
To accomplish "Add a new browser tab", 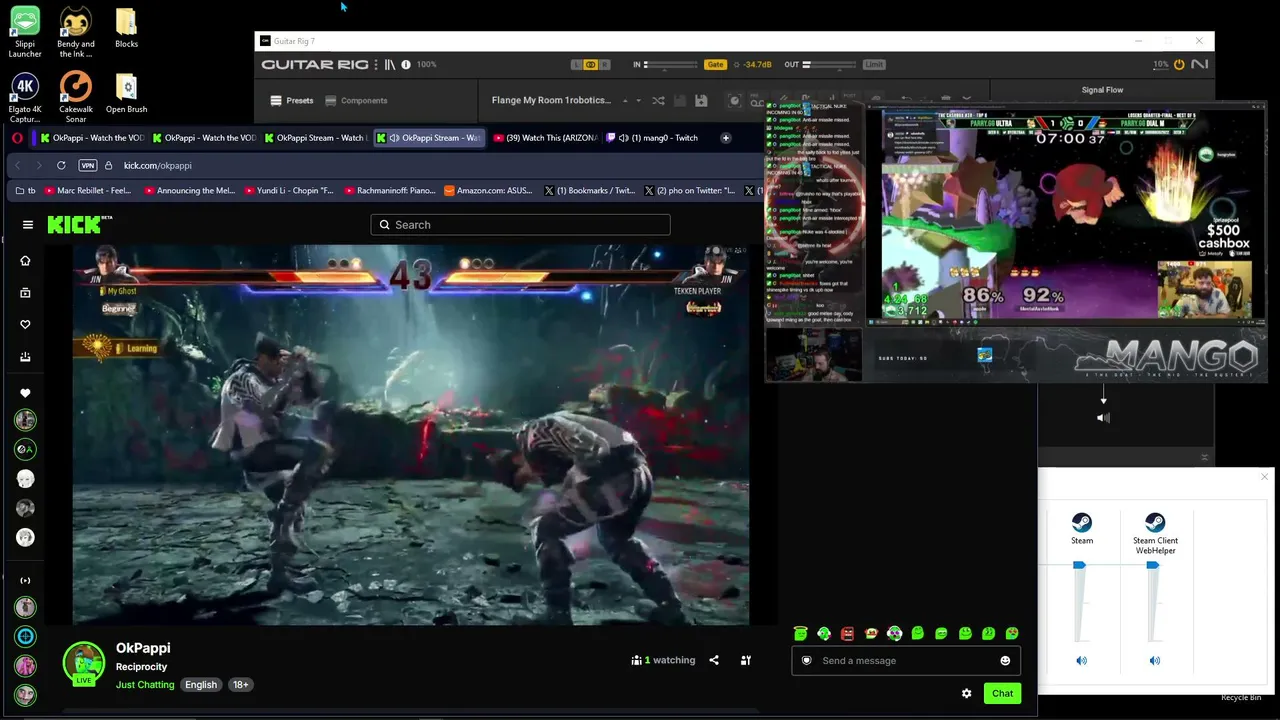I will coord(726,138).
